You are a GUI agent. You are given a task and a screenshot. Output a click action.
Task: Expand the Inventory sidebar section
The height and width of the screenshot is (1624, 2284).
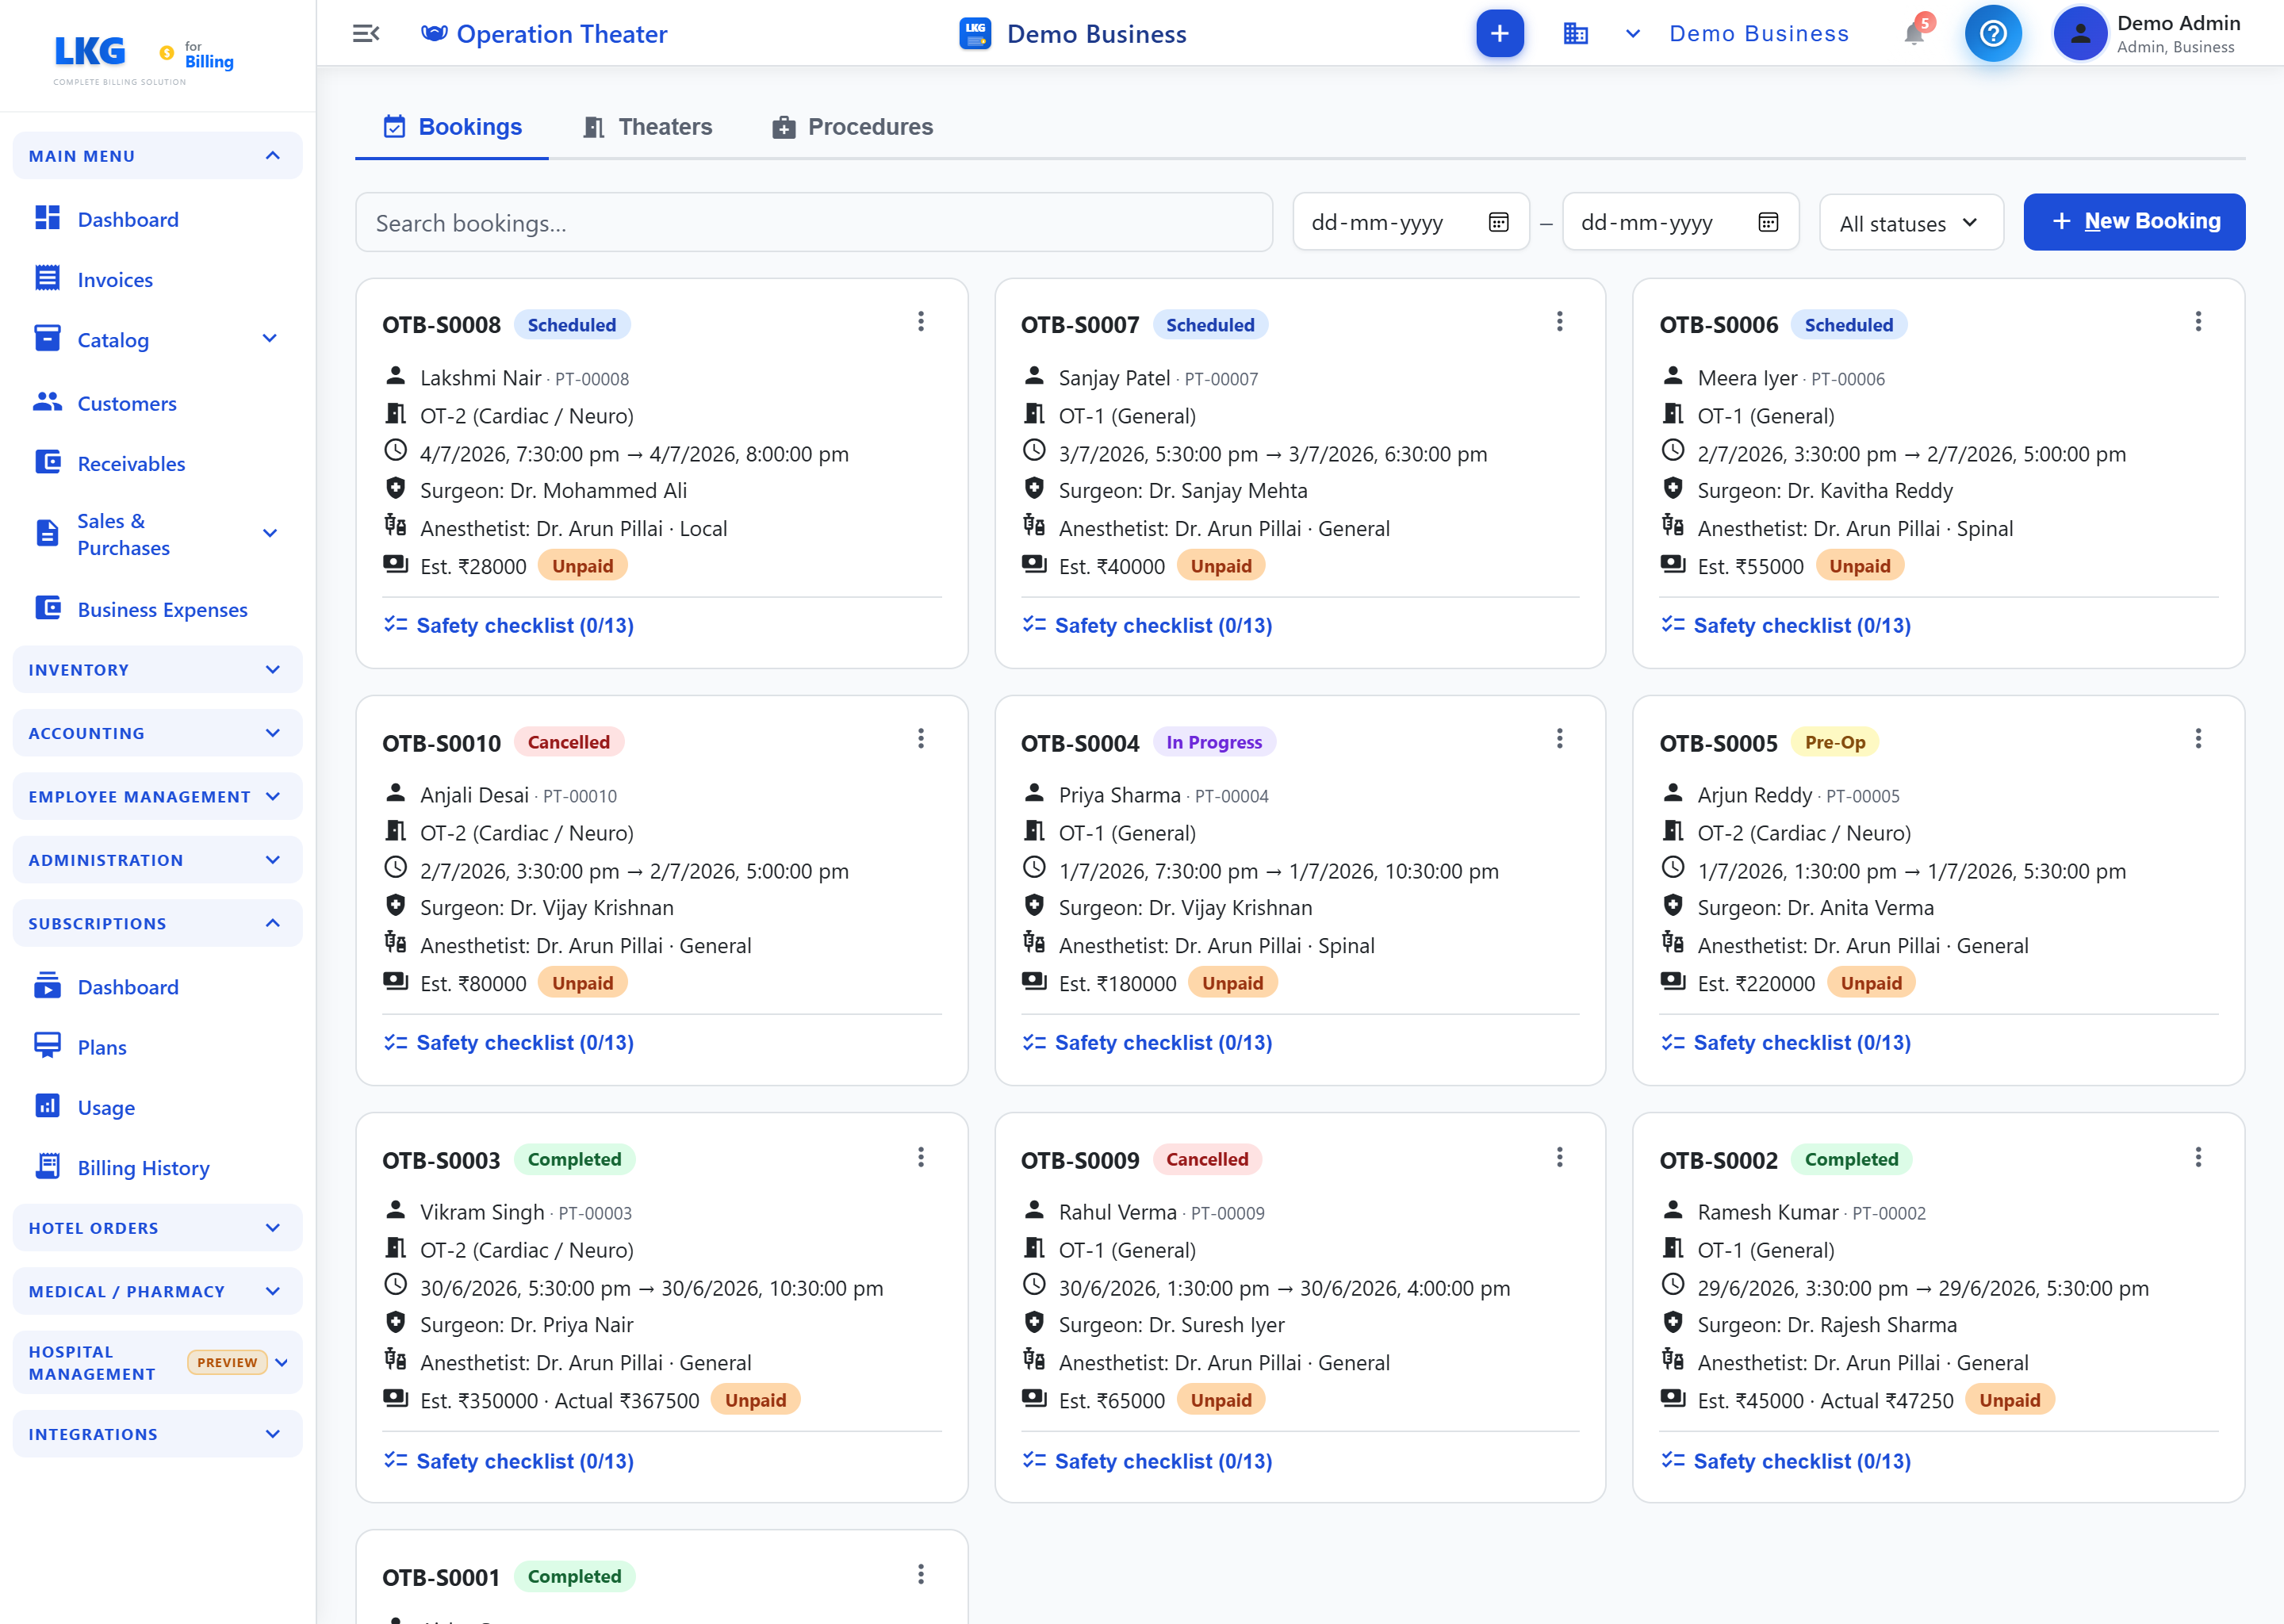(x=157, y=670)
